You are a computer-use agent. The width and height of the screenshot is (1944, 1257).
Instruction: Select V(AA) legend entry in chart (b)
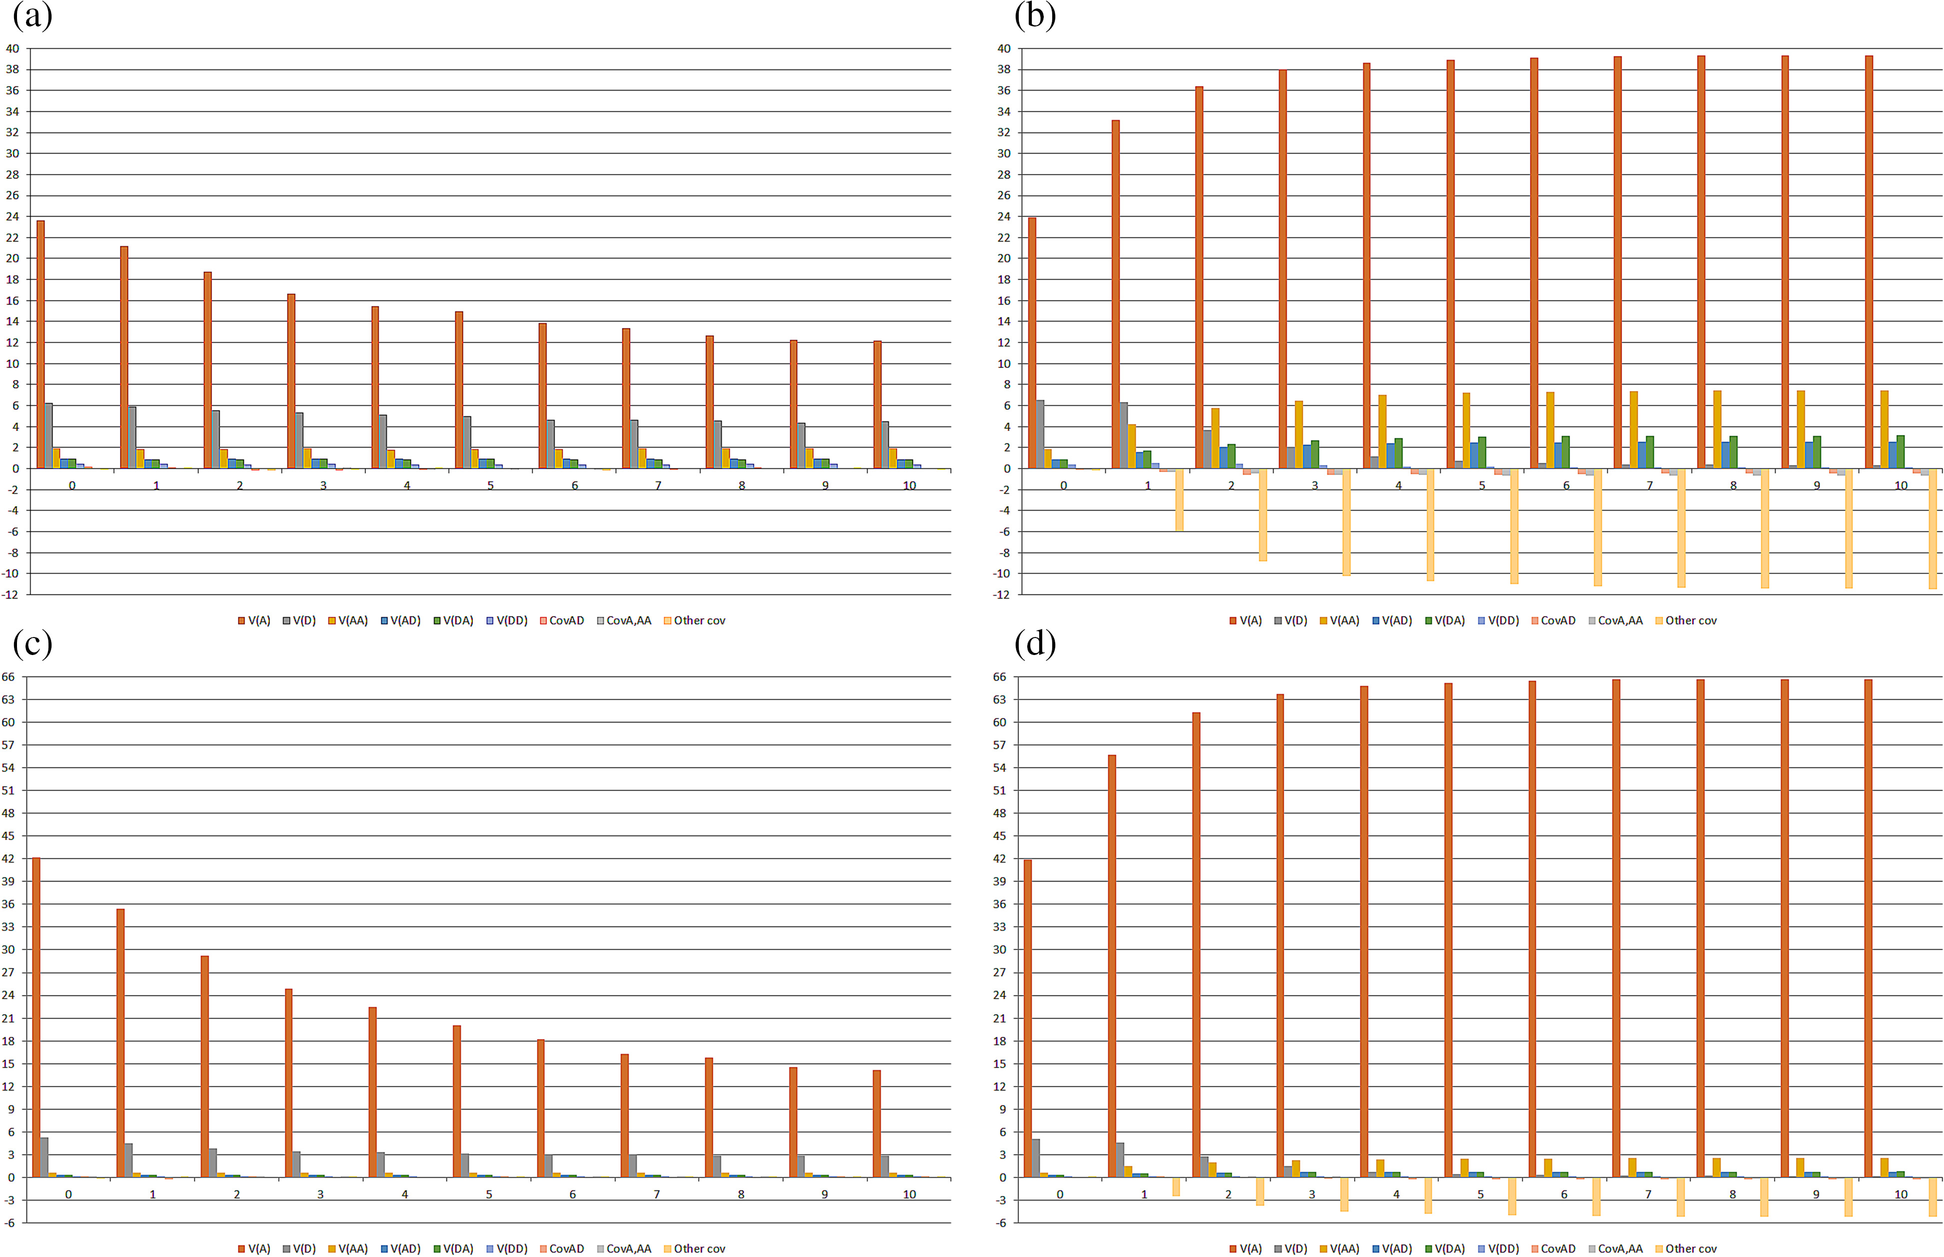click(x=1340, y=621)
